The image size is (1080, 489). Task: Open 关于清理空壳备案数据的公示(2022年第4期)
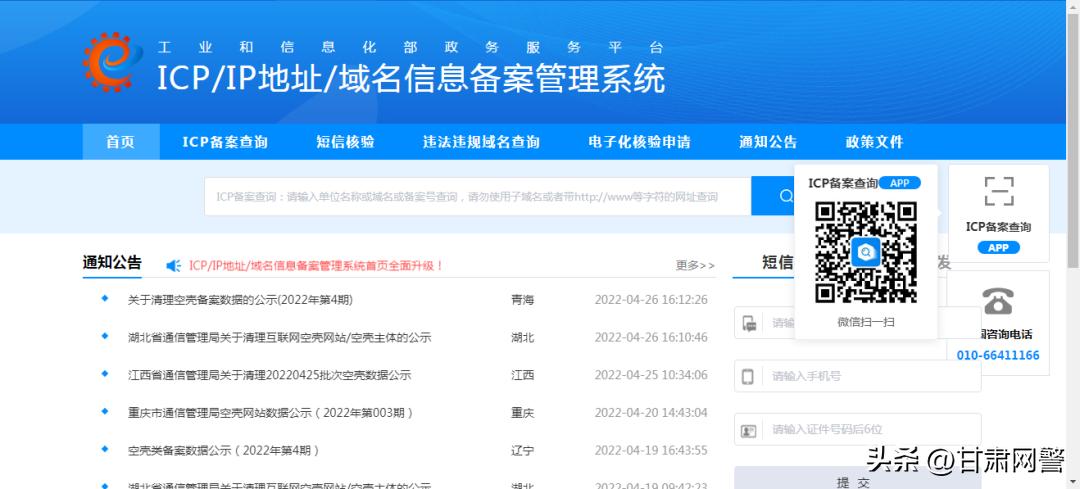coord(240,300)
